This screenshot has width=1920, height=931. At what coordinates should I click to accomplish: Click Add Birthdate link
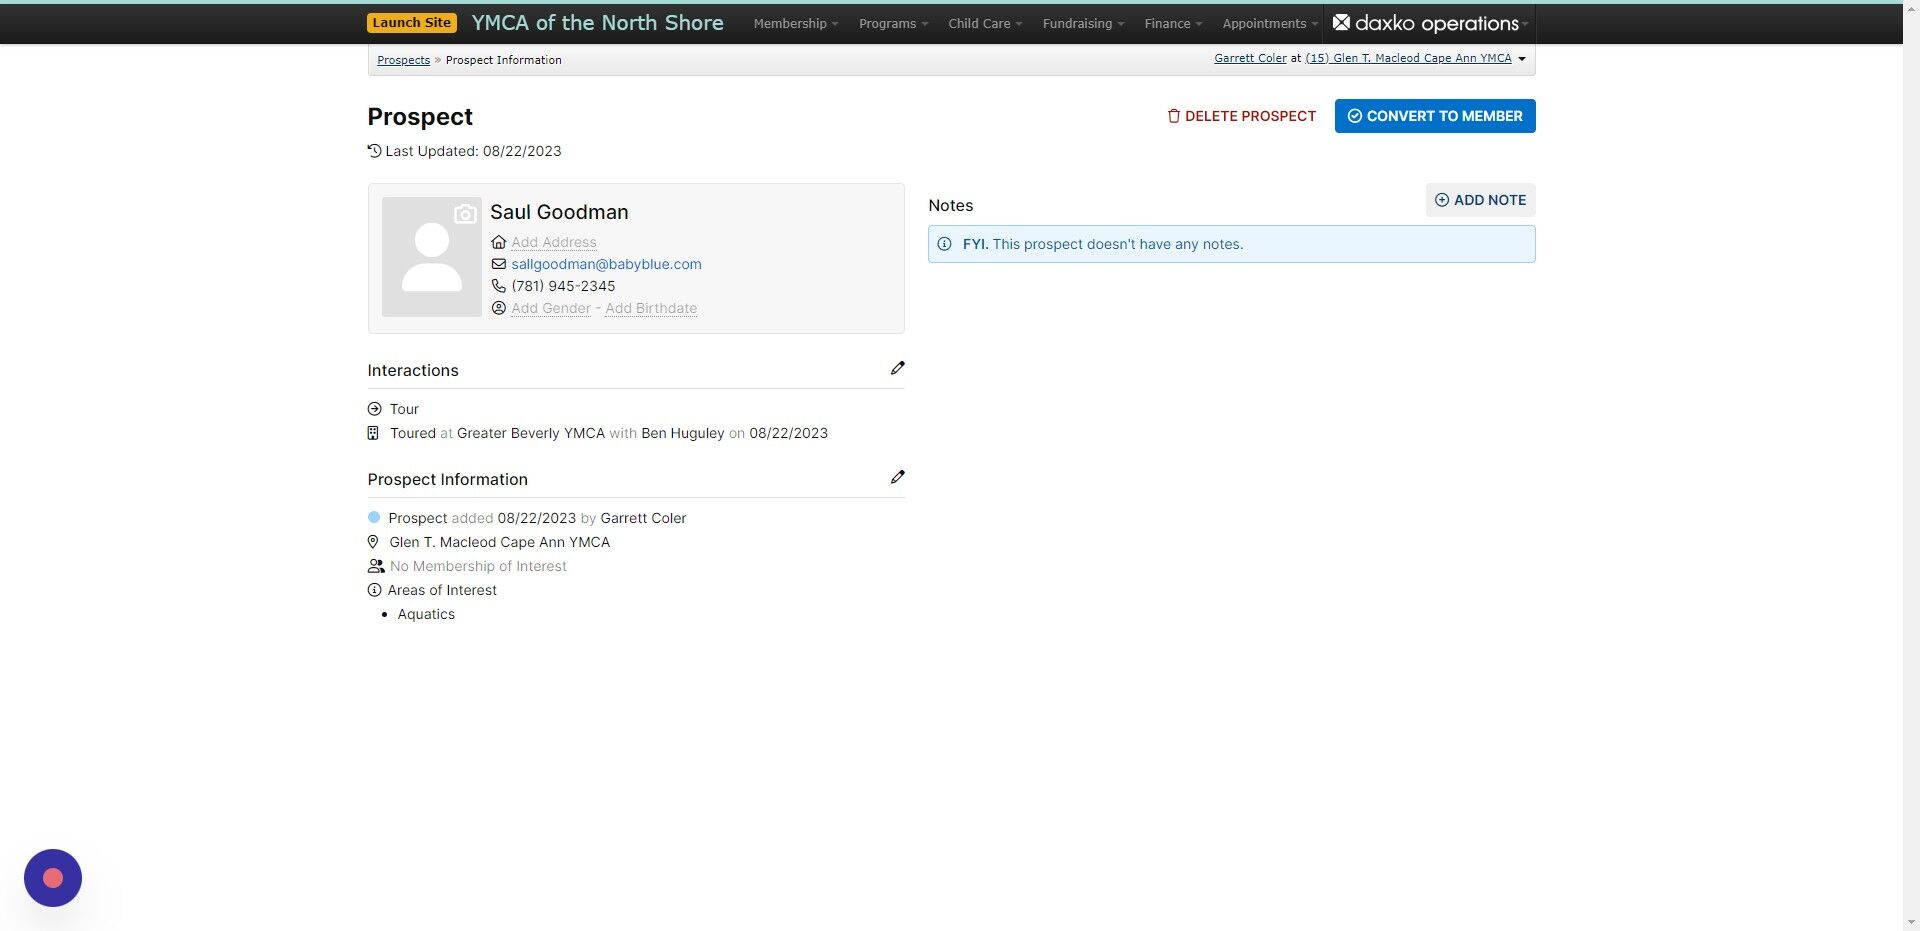coord(651,308)
